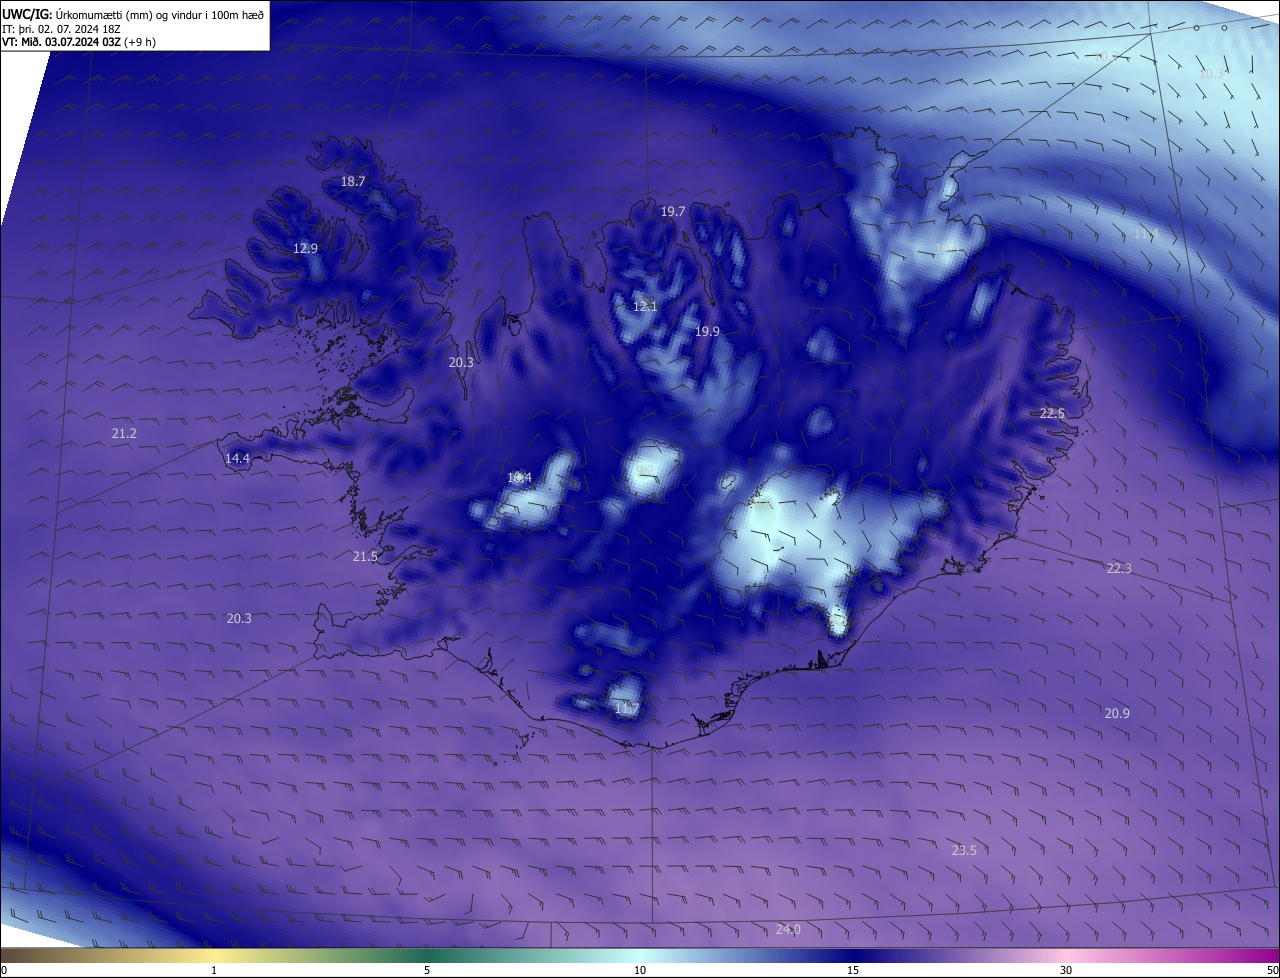Click the 22.5 value near the east coast

tap(1052, 414)
